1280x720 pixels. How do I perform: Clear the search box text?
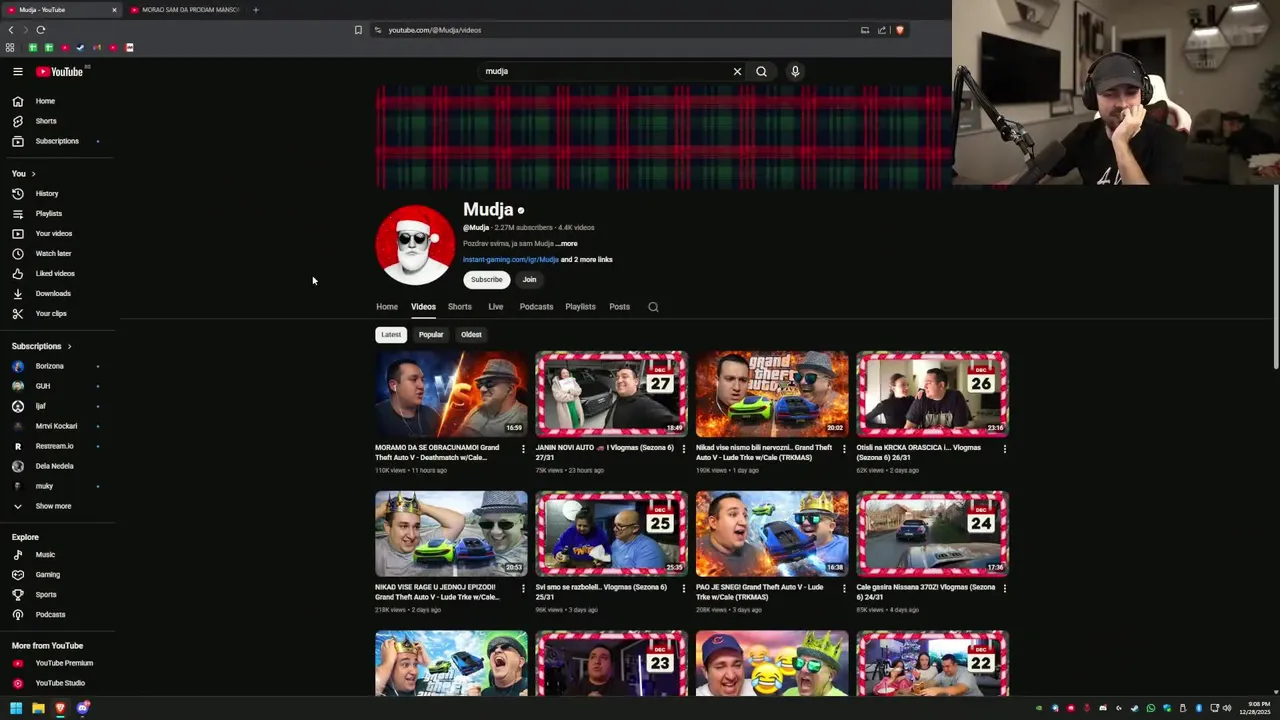click(x=737, y=71)
